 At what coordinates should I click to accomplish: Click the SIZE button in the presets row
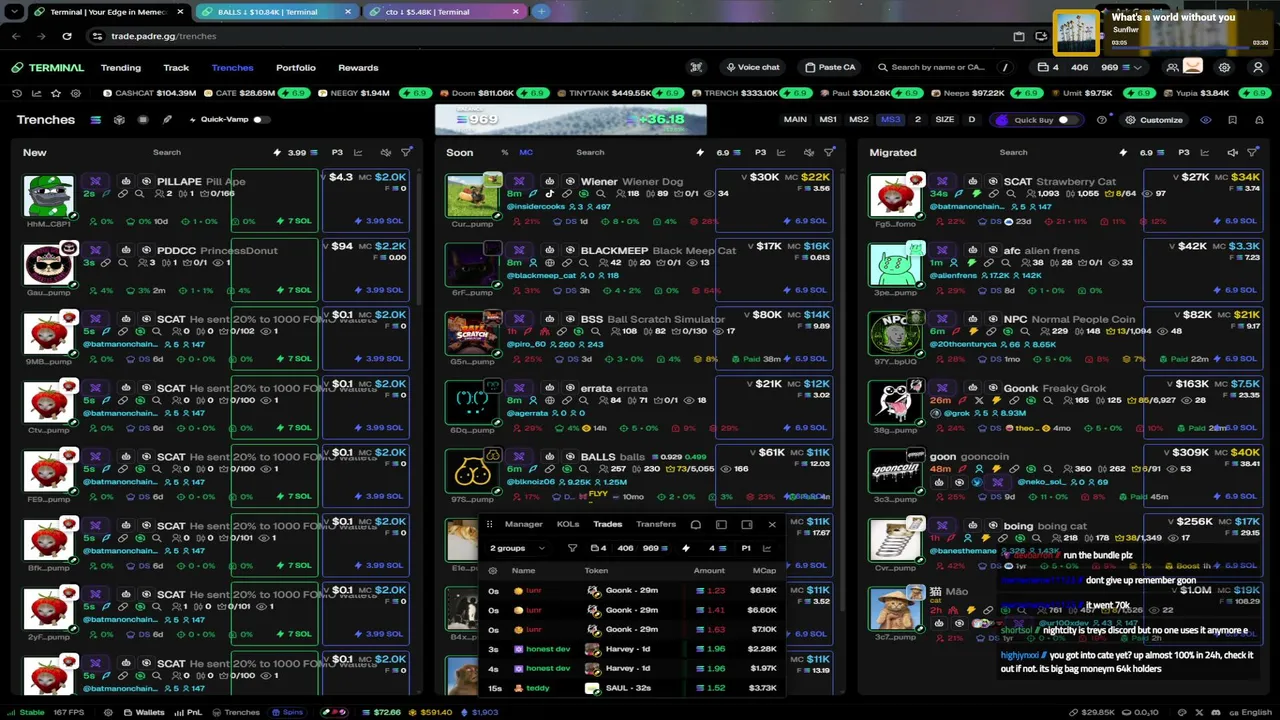point(944,120)
